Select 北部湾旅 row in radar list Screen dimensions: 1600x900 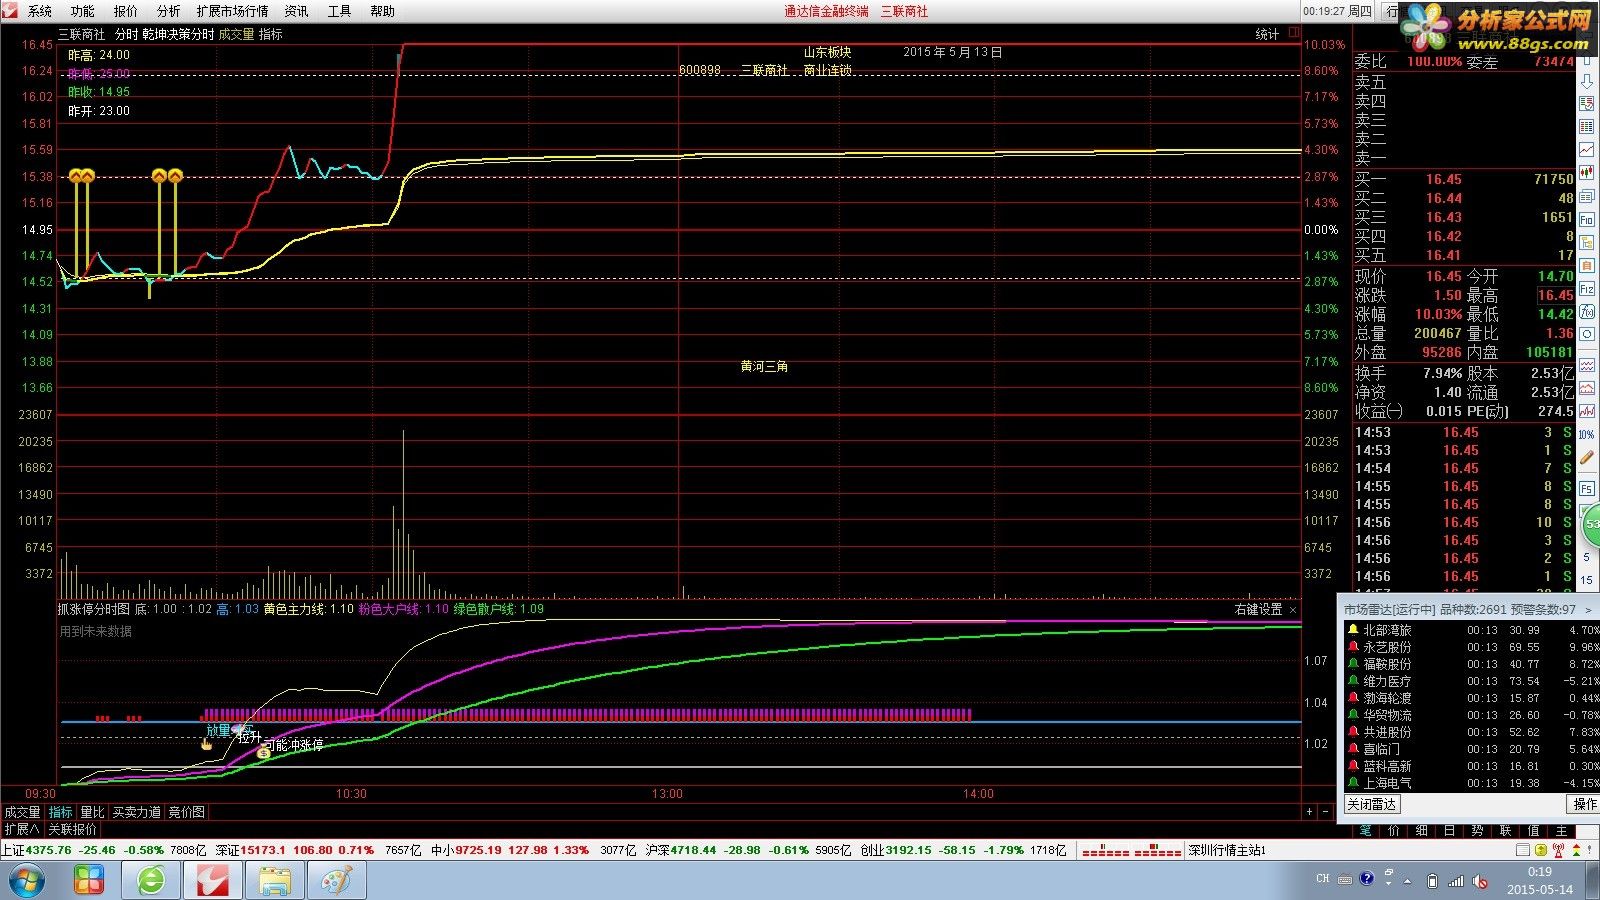click(1471, 630)
